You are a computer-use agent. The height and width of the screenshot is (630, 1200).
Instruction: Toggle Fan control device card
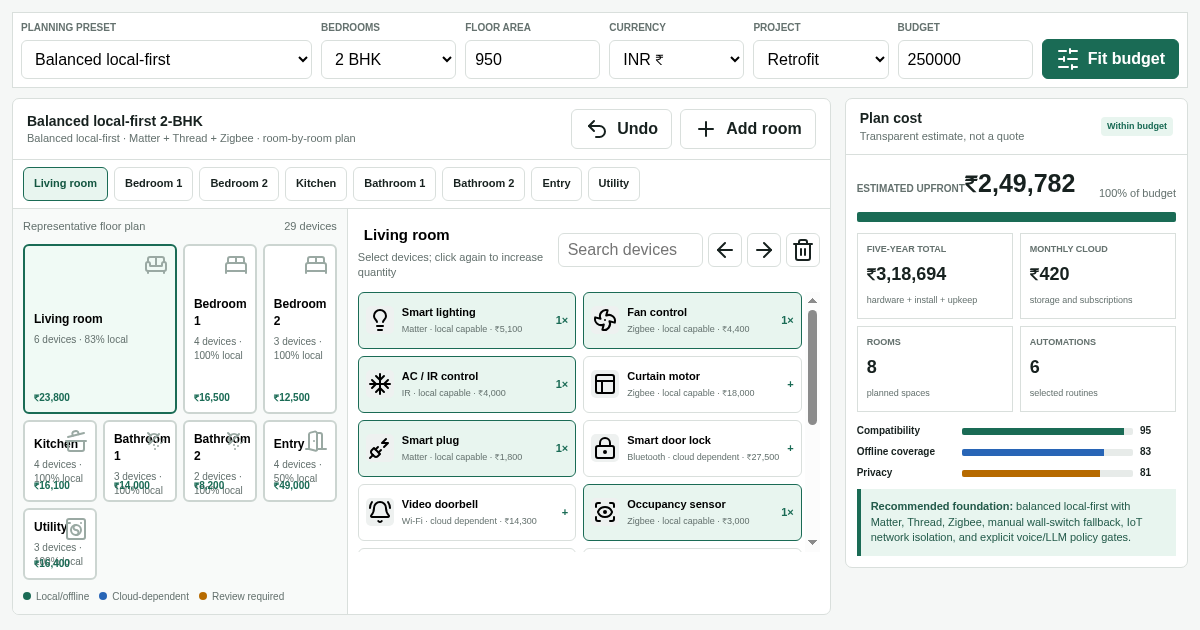click(692, 320)
